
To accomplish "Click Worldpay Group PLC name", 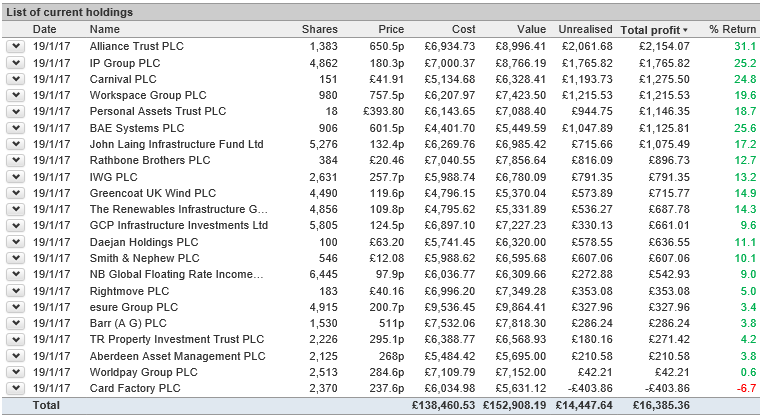I will coord(144,372).
